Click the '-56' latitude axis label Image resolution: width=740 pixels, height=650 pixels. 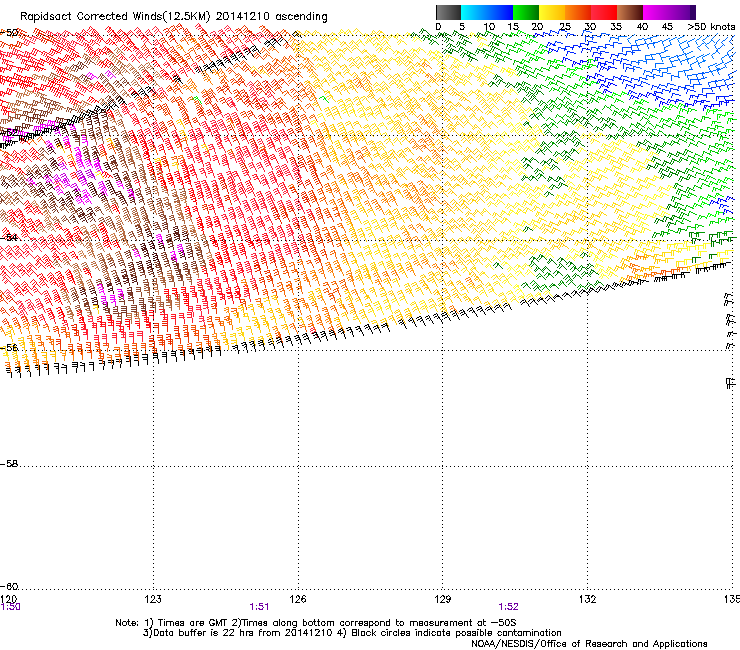click(x=9, y=347)
